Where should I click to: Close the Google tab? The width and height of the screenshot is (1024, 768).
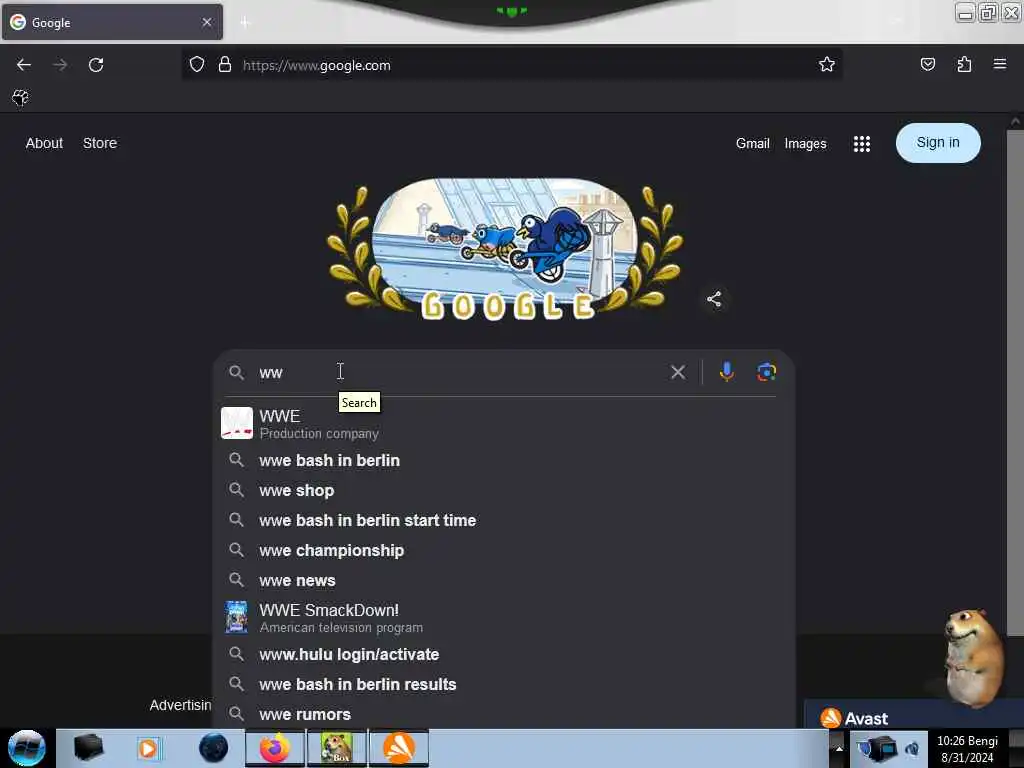[207, 22]
